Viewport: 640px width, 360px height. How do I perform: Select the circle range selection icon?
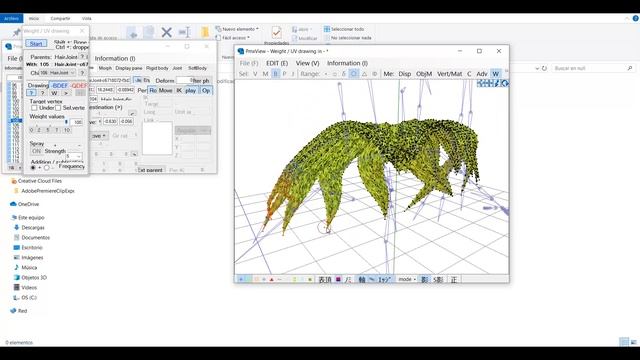[354, 74]
